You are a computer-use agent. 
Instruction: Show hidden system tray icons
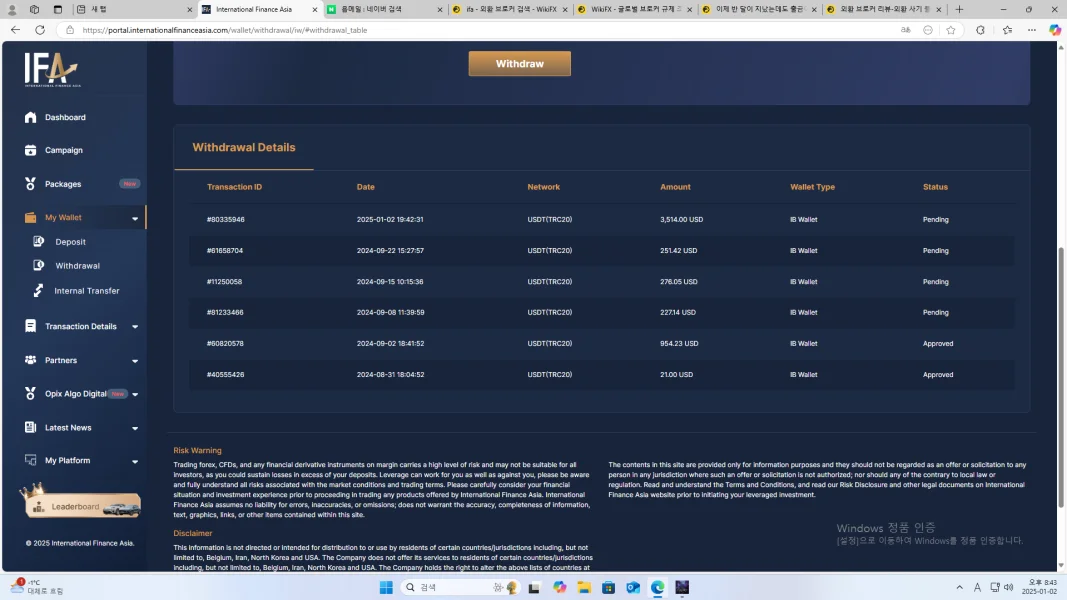(x=959, y=587)
